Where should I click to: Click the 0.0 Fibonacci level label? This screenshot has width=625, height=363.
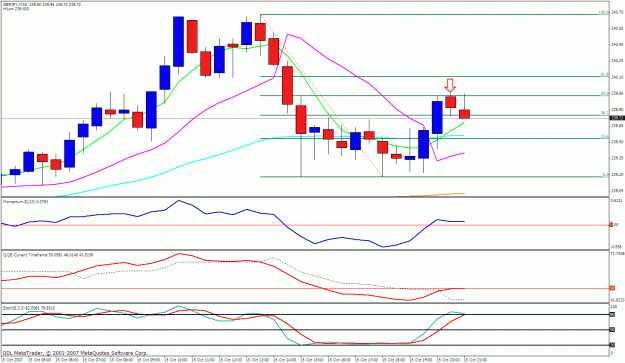[606, 175]
